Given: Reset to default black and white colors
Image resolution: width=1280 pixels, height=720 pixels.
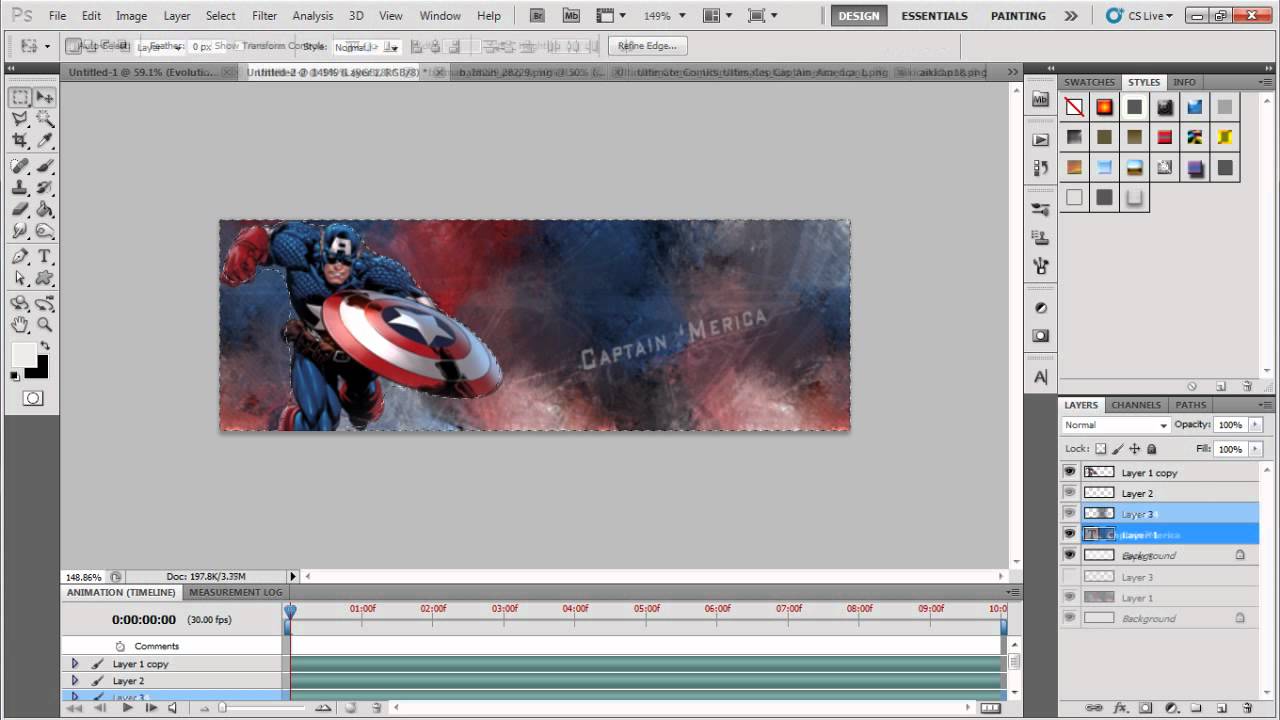Looking at the screenshot, I should (x=15, y=376).
